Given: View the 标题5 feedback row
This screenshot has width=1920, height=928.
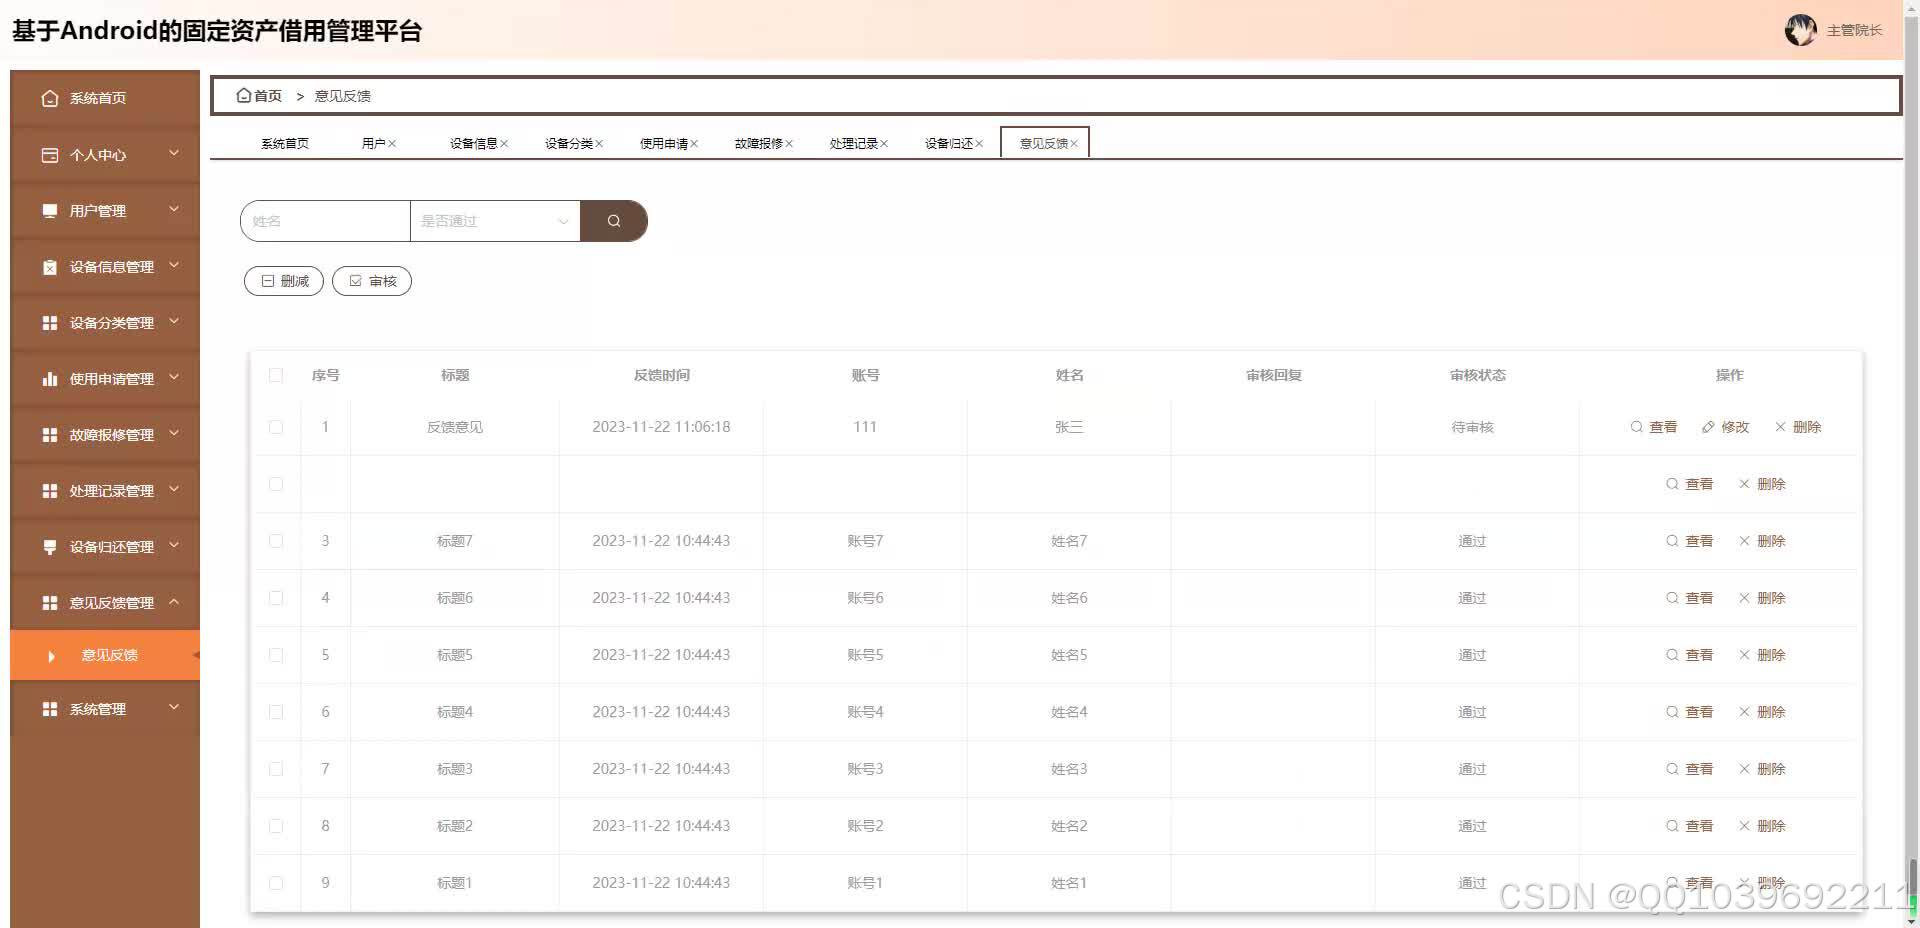Looking at the screenshot, I should [x=1690, y=655].
